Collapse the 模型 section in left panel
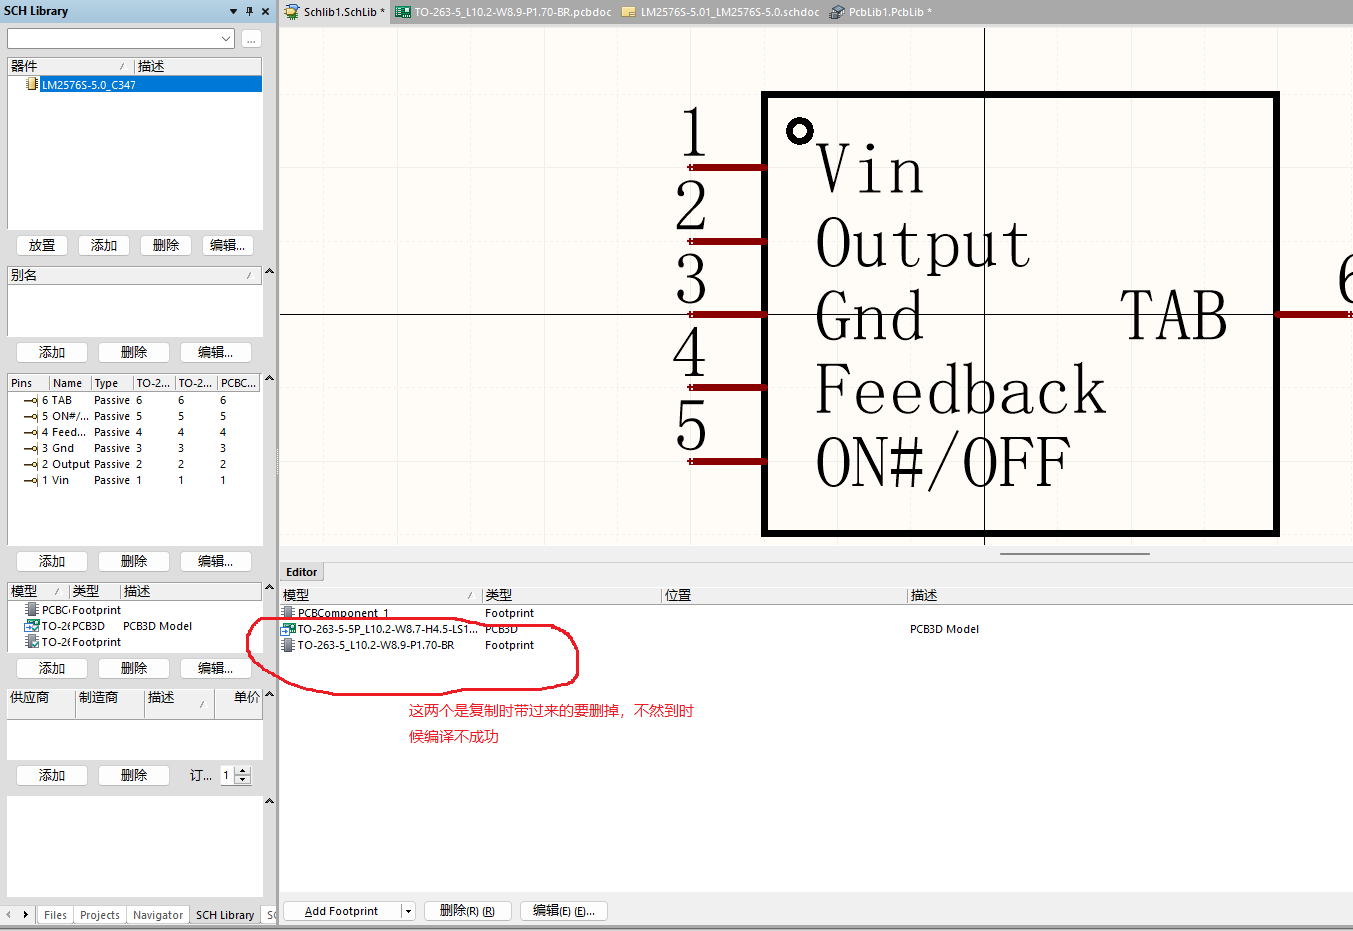 pyautogui.click(x=269, y=588)
